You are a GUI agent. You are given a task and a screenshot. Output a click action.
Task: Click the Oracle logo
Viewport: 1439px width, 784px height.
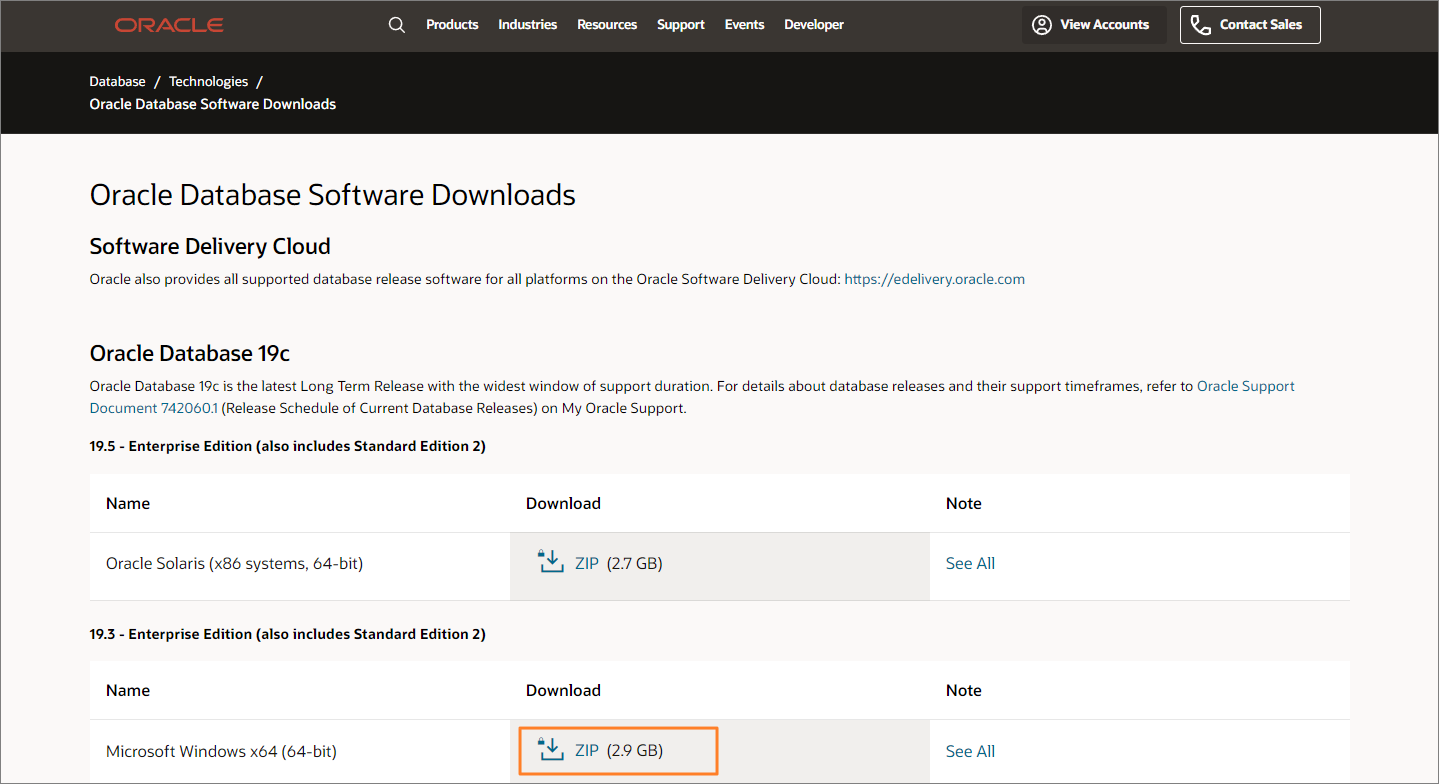coord(169,25)
